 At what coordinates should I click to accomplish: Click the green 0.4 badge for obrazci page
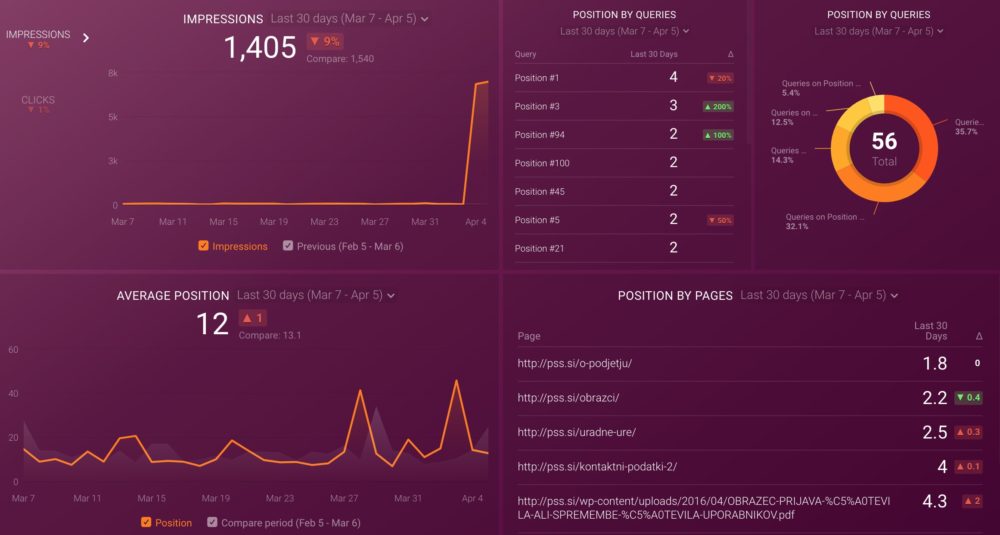point(970,398)
